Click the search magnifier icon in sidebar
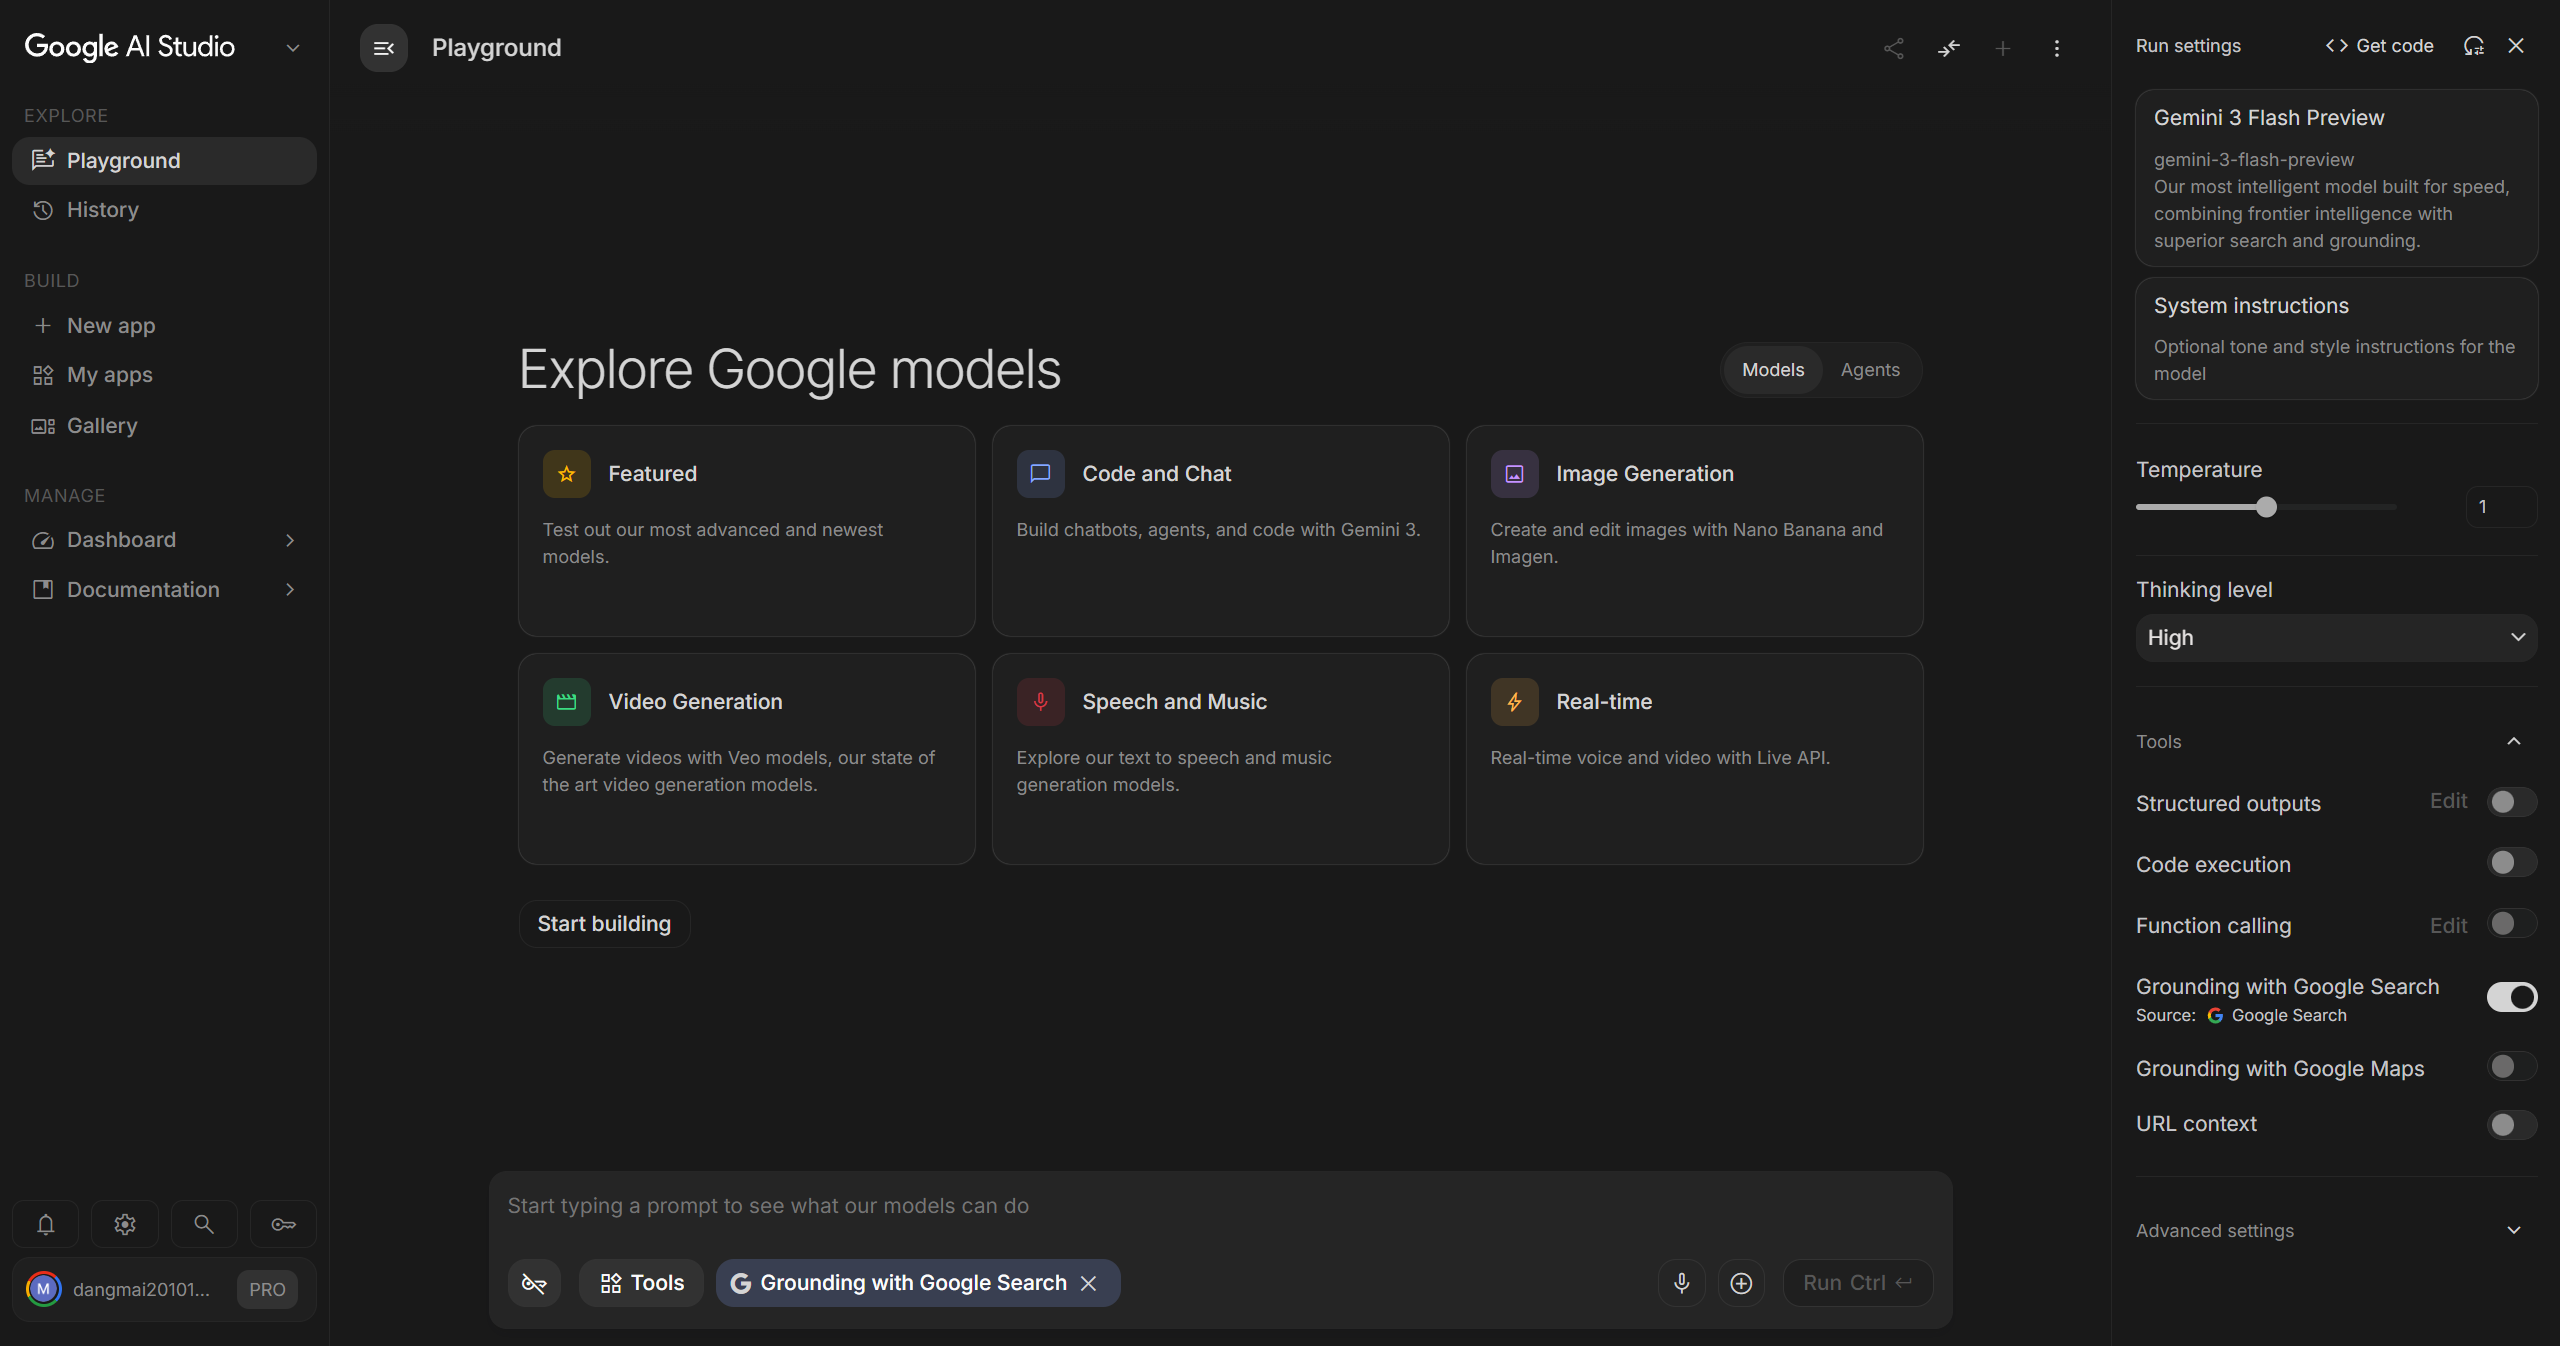The image size is (2560, 1346). point(204,1224)
